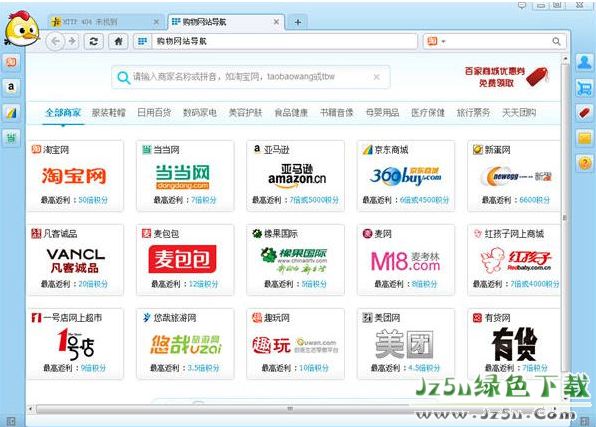The image size is (596, 427).
Task: Select the 母婴用品 category tab
Action: [382, 113]
